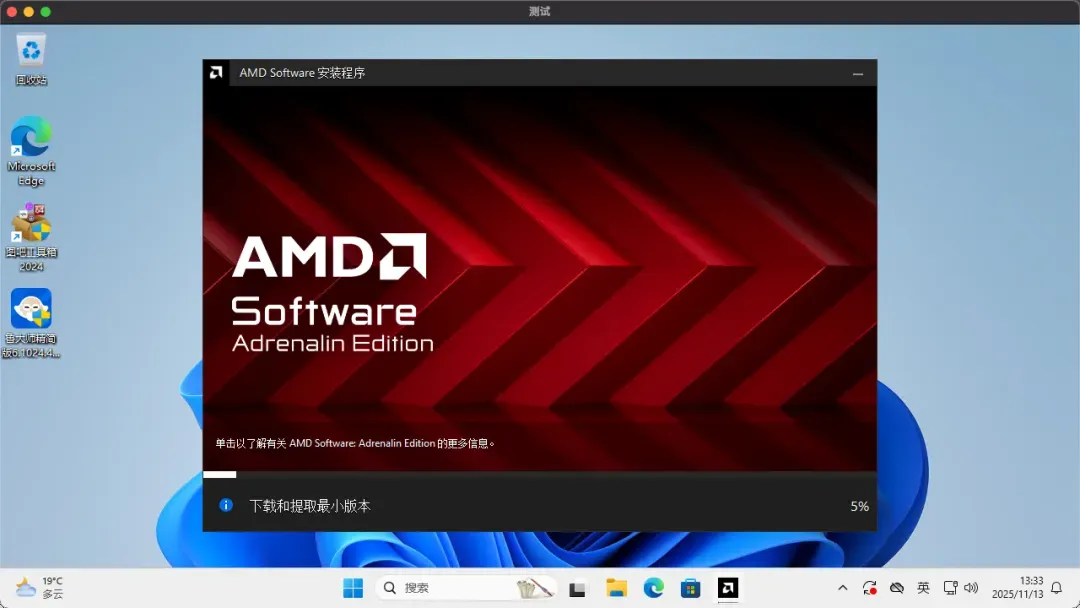The image size is (1080, 608).
Task: Click the Windows Start button
Action: 353,588
